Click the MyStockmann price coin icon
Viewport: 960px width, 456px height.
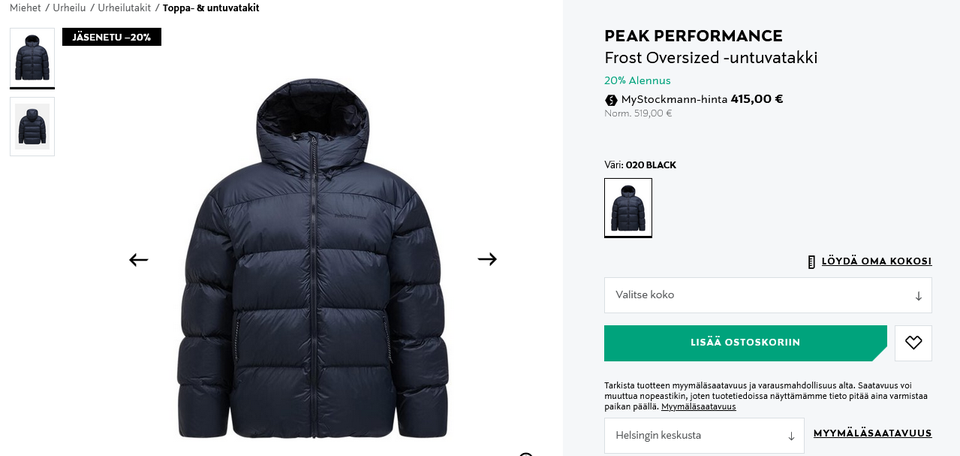(x=611, y=100)
